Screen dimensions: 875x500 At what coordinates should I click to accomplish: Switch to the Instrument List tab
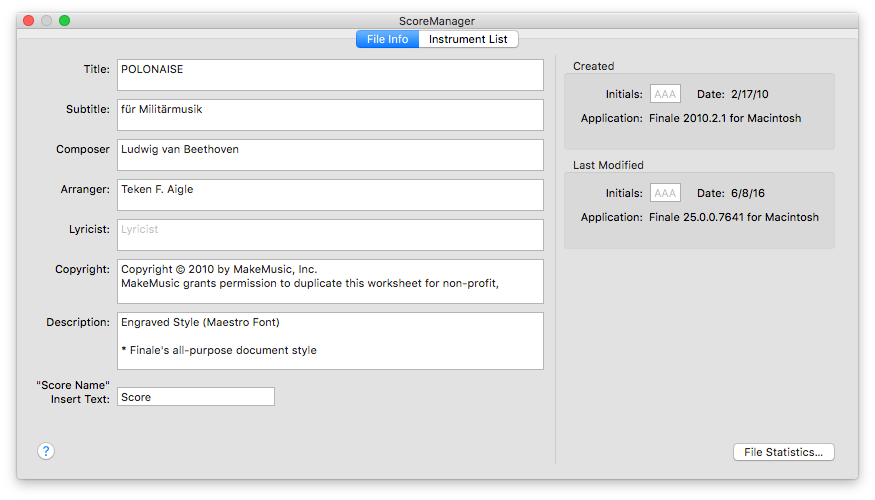click(x=468, y=39)
